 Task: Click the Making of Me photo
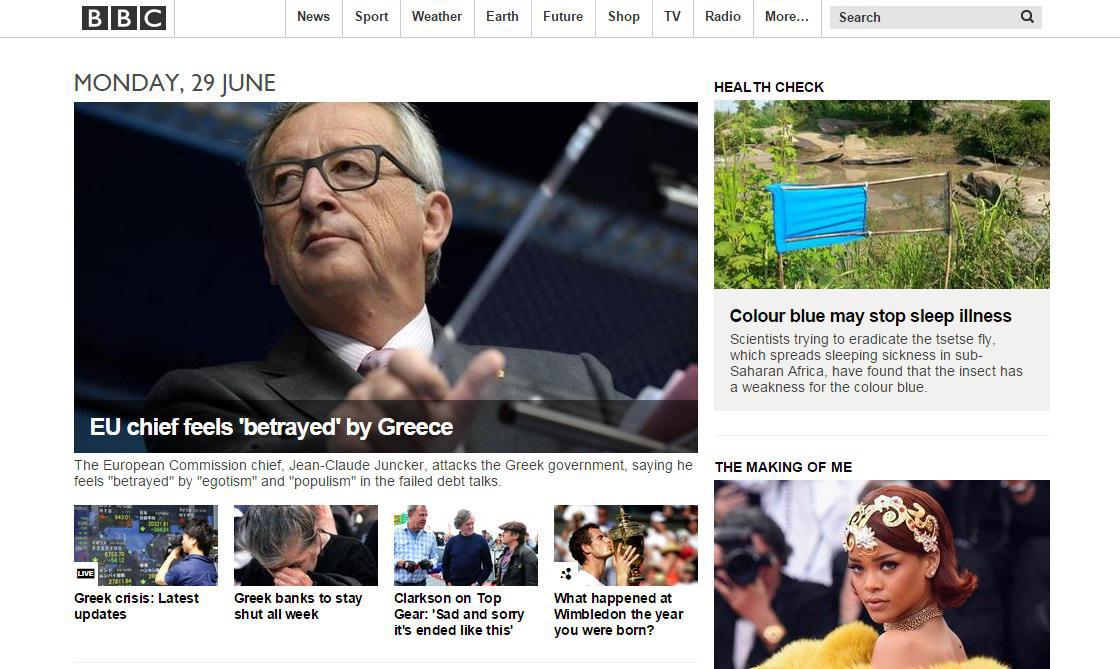click(882, 575)
